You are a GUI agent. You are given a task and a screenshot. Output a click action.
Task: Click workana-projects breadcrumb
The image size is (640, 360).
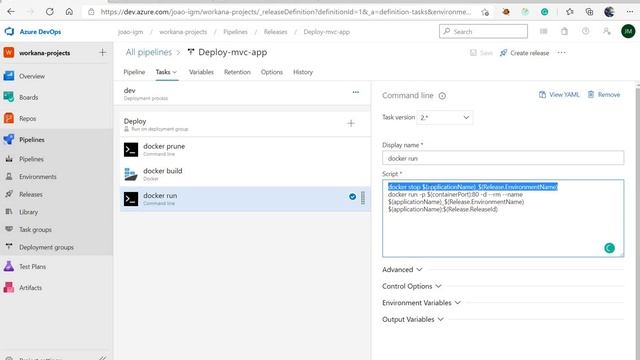[183, 32]
